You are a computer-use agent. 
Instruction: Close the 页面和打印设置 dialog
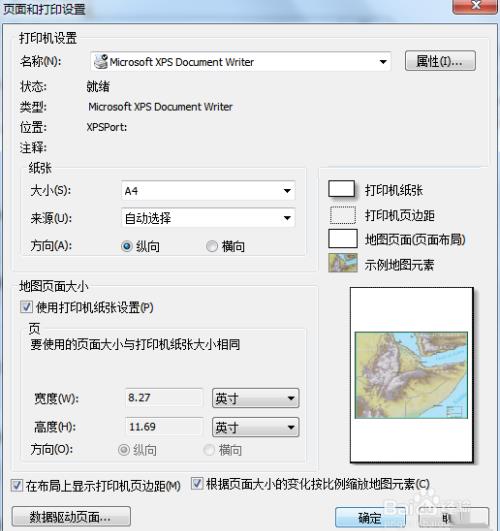coord(475,6)
